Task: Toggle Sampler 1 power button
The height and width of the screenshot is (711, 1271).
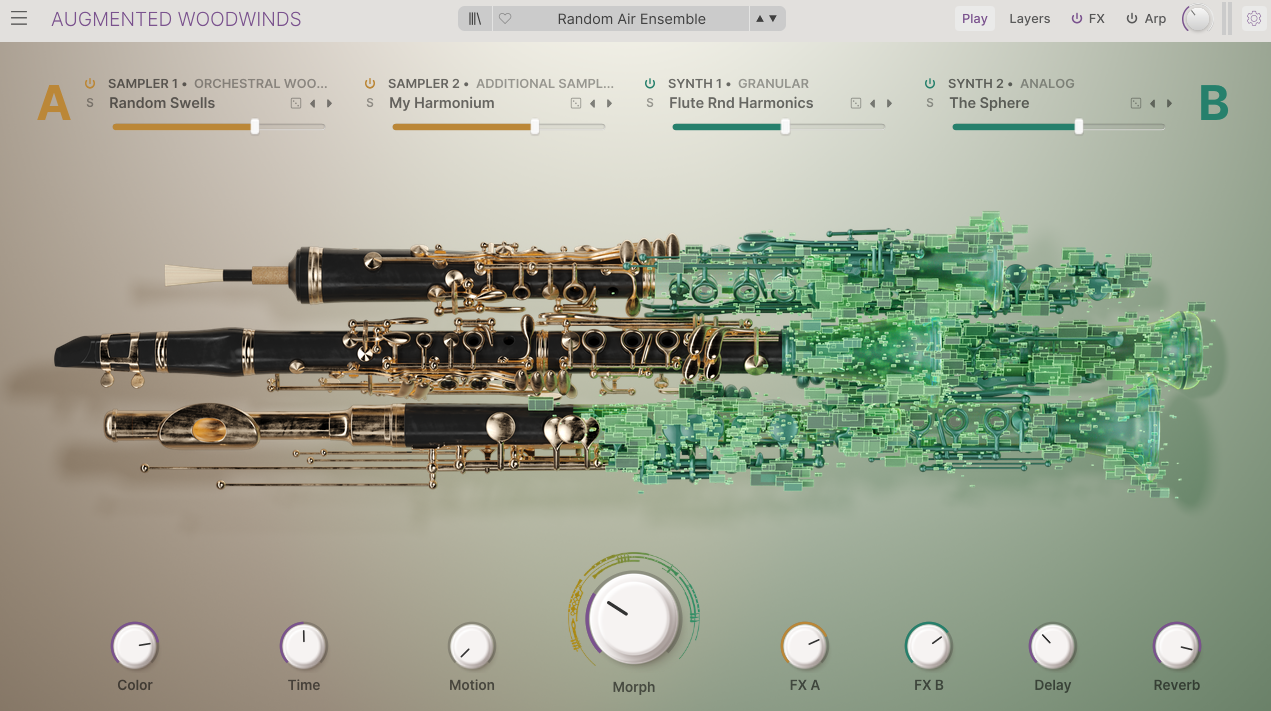Action: coord(90,84)
